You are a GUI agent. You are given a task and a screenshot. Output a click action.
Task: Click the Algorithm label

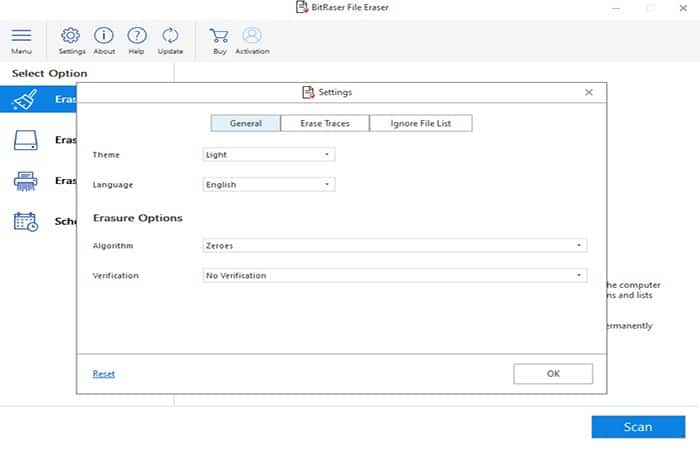[112, 246]
